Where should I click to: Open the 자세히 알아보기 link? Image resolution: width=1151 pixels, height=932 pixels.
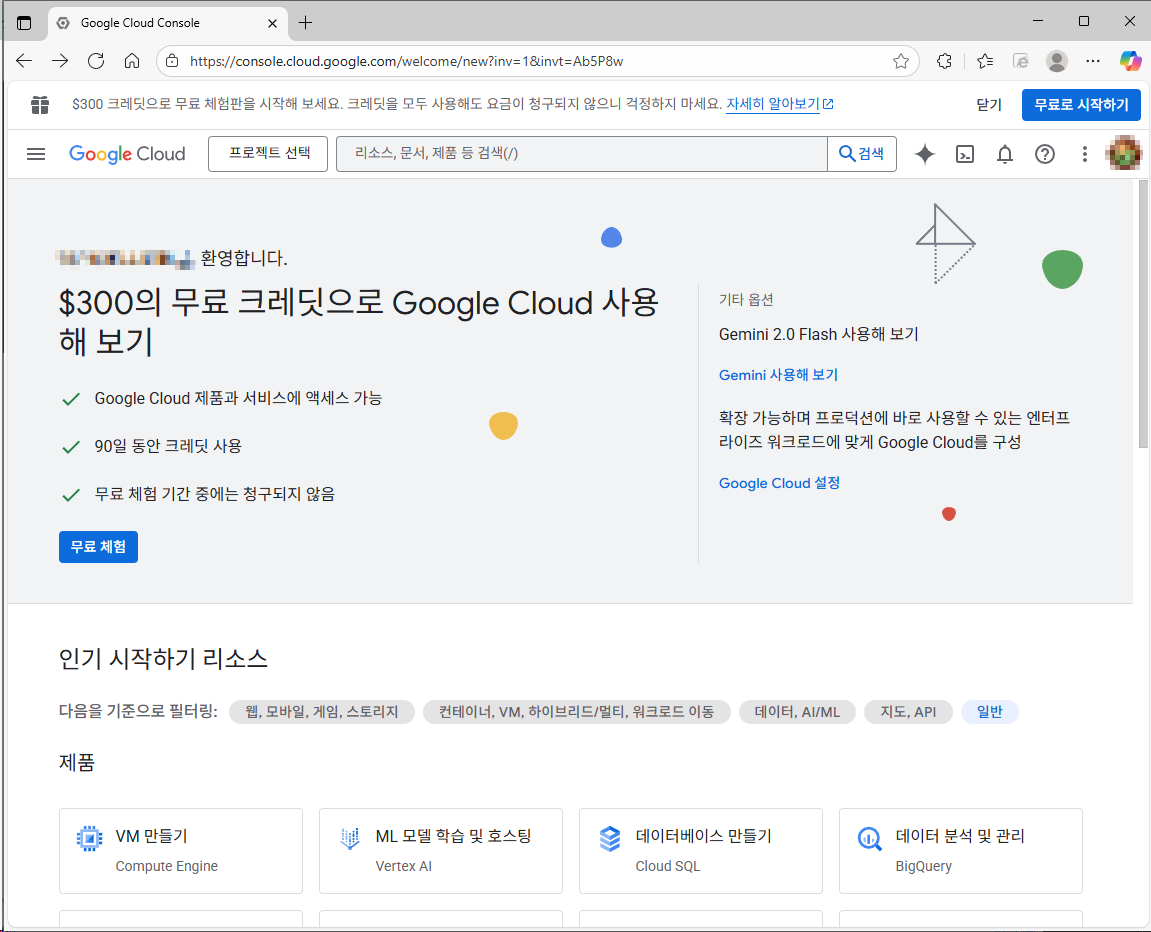tap(780, 104)
